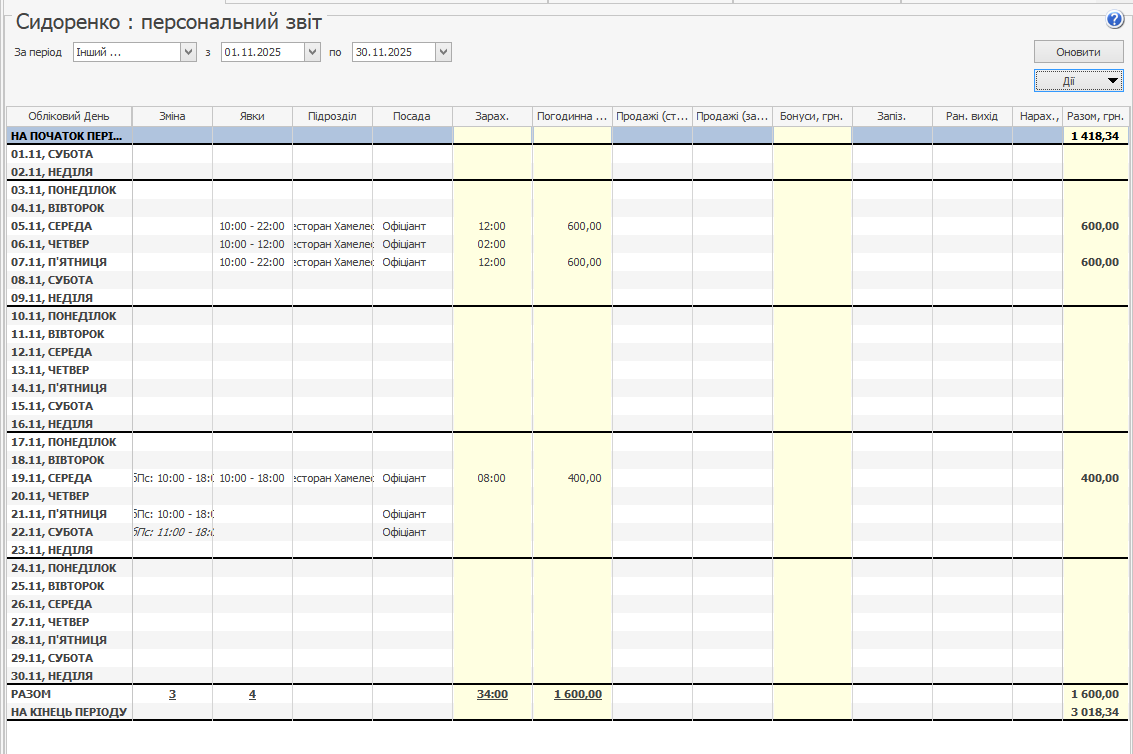Open the total shifts link 3
The height and width of the screenshot is (754, 1133).
click(x=172, y=694)
